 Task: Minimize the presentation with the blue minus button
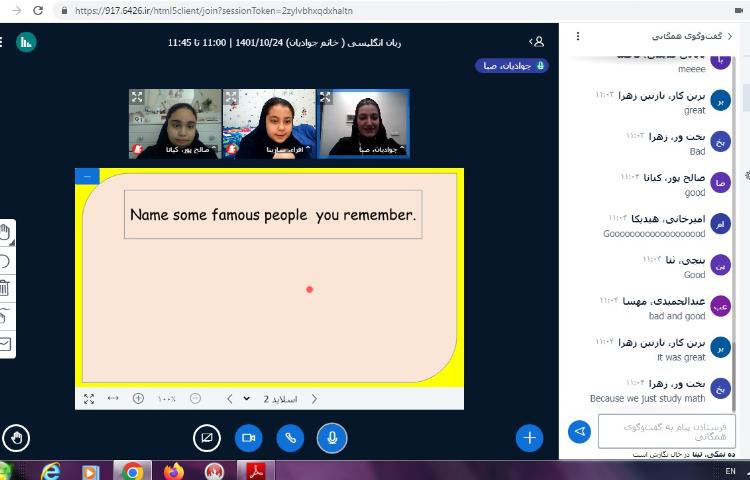[87, 176]
